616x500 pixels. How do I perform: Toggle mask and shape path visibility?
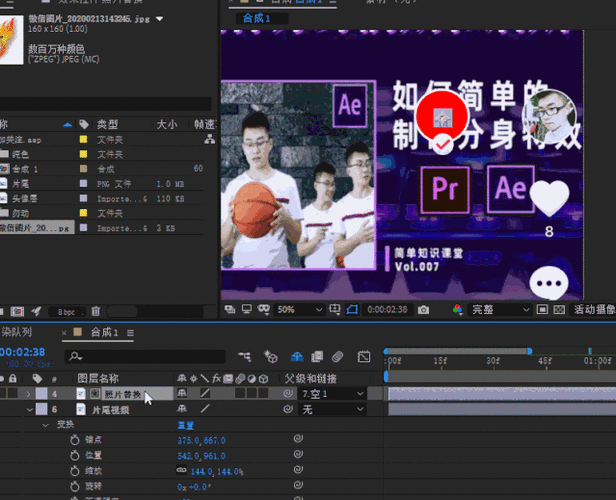[x=352, y=310]
